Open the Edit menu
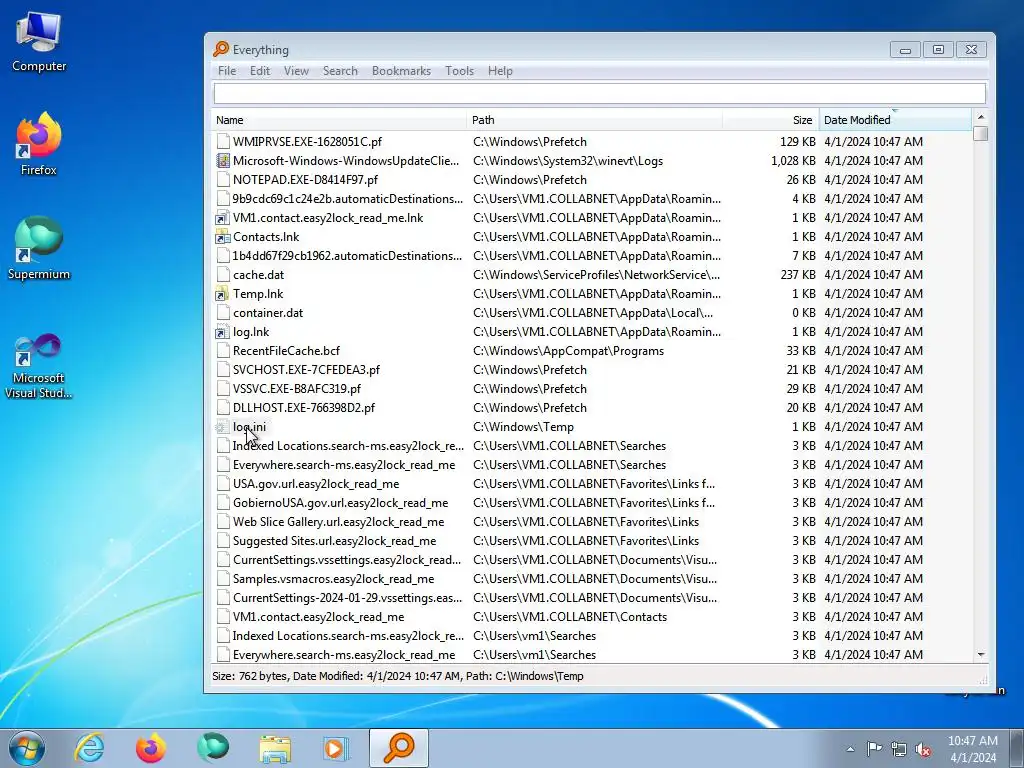Screen dimensions: 1024x768 tap(259, 71)
